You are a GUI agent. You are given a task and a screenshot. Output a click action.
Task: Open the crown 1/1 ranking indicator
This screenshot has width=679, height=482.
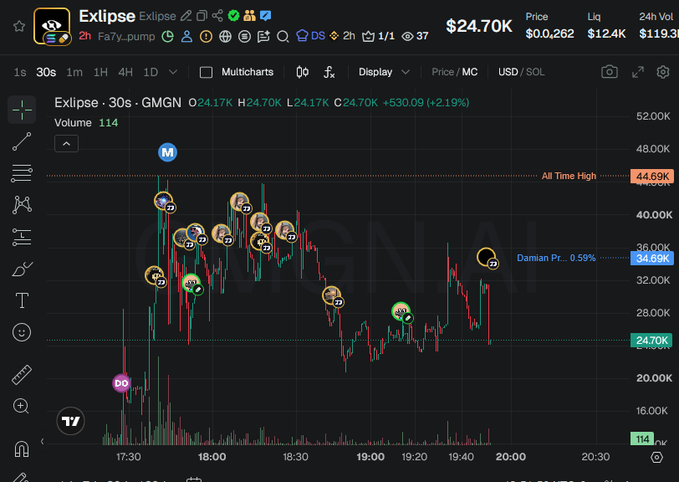pyautogui.click(x=378, y=36)
